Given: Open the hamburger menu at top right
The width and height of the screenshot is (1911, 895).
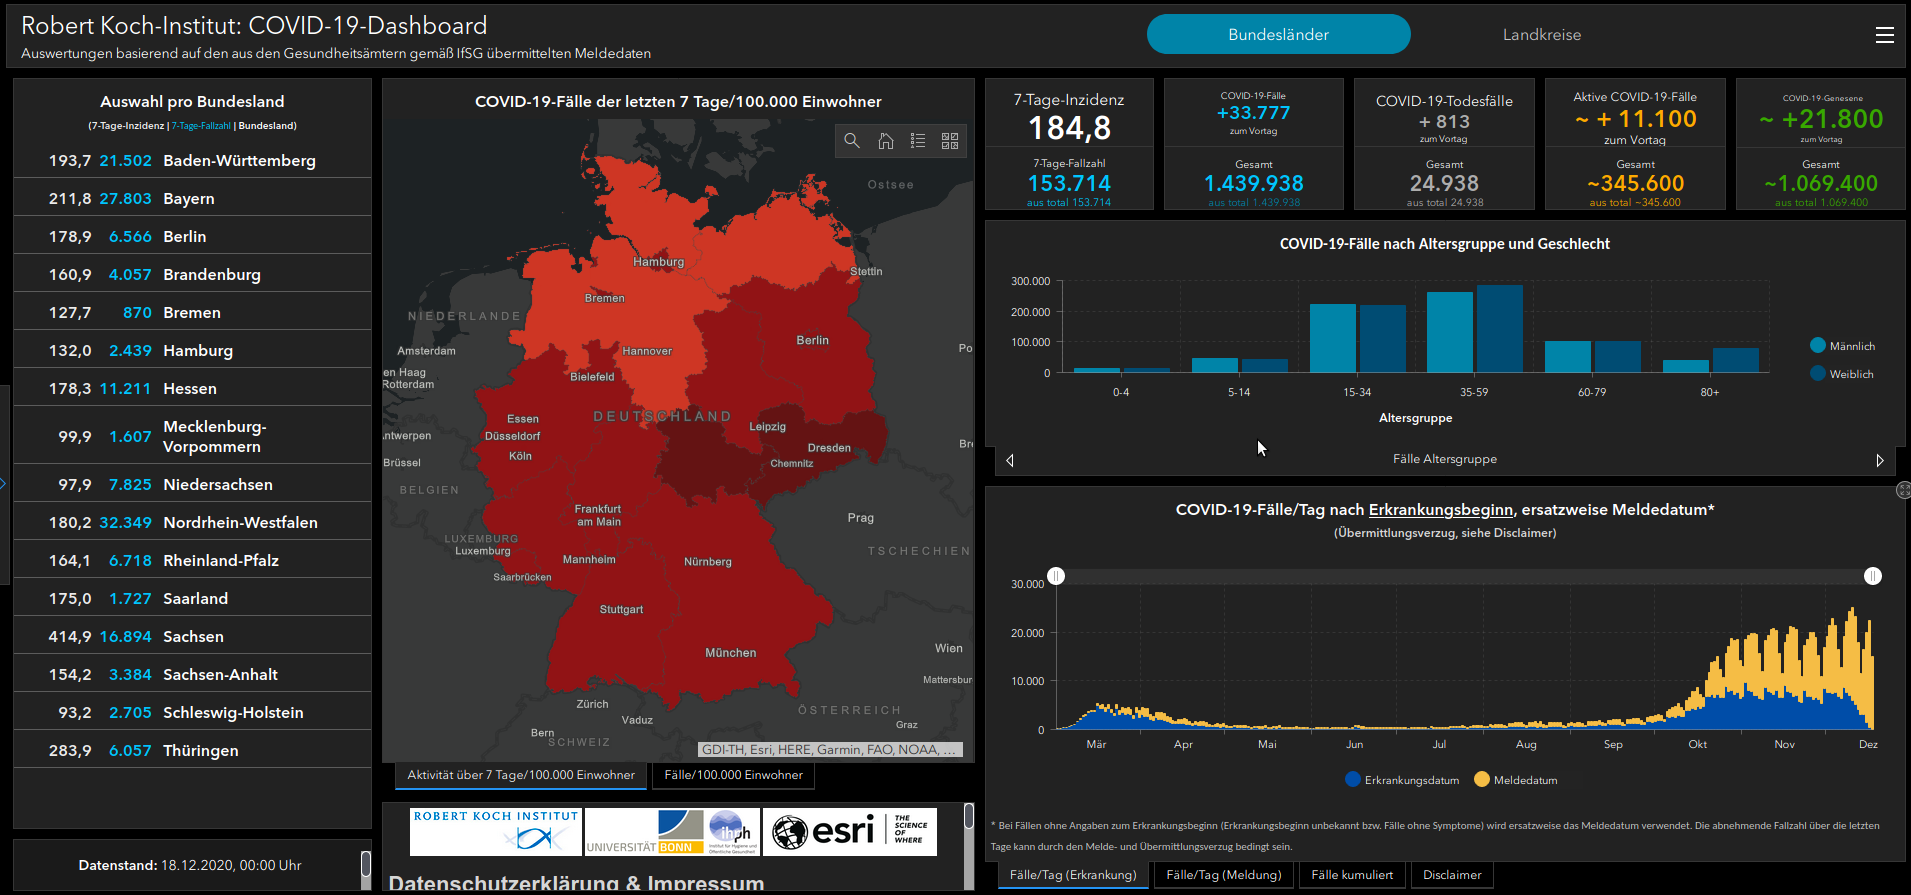Looking at the screenshot, I should [1884, 35].
